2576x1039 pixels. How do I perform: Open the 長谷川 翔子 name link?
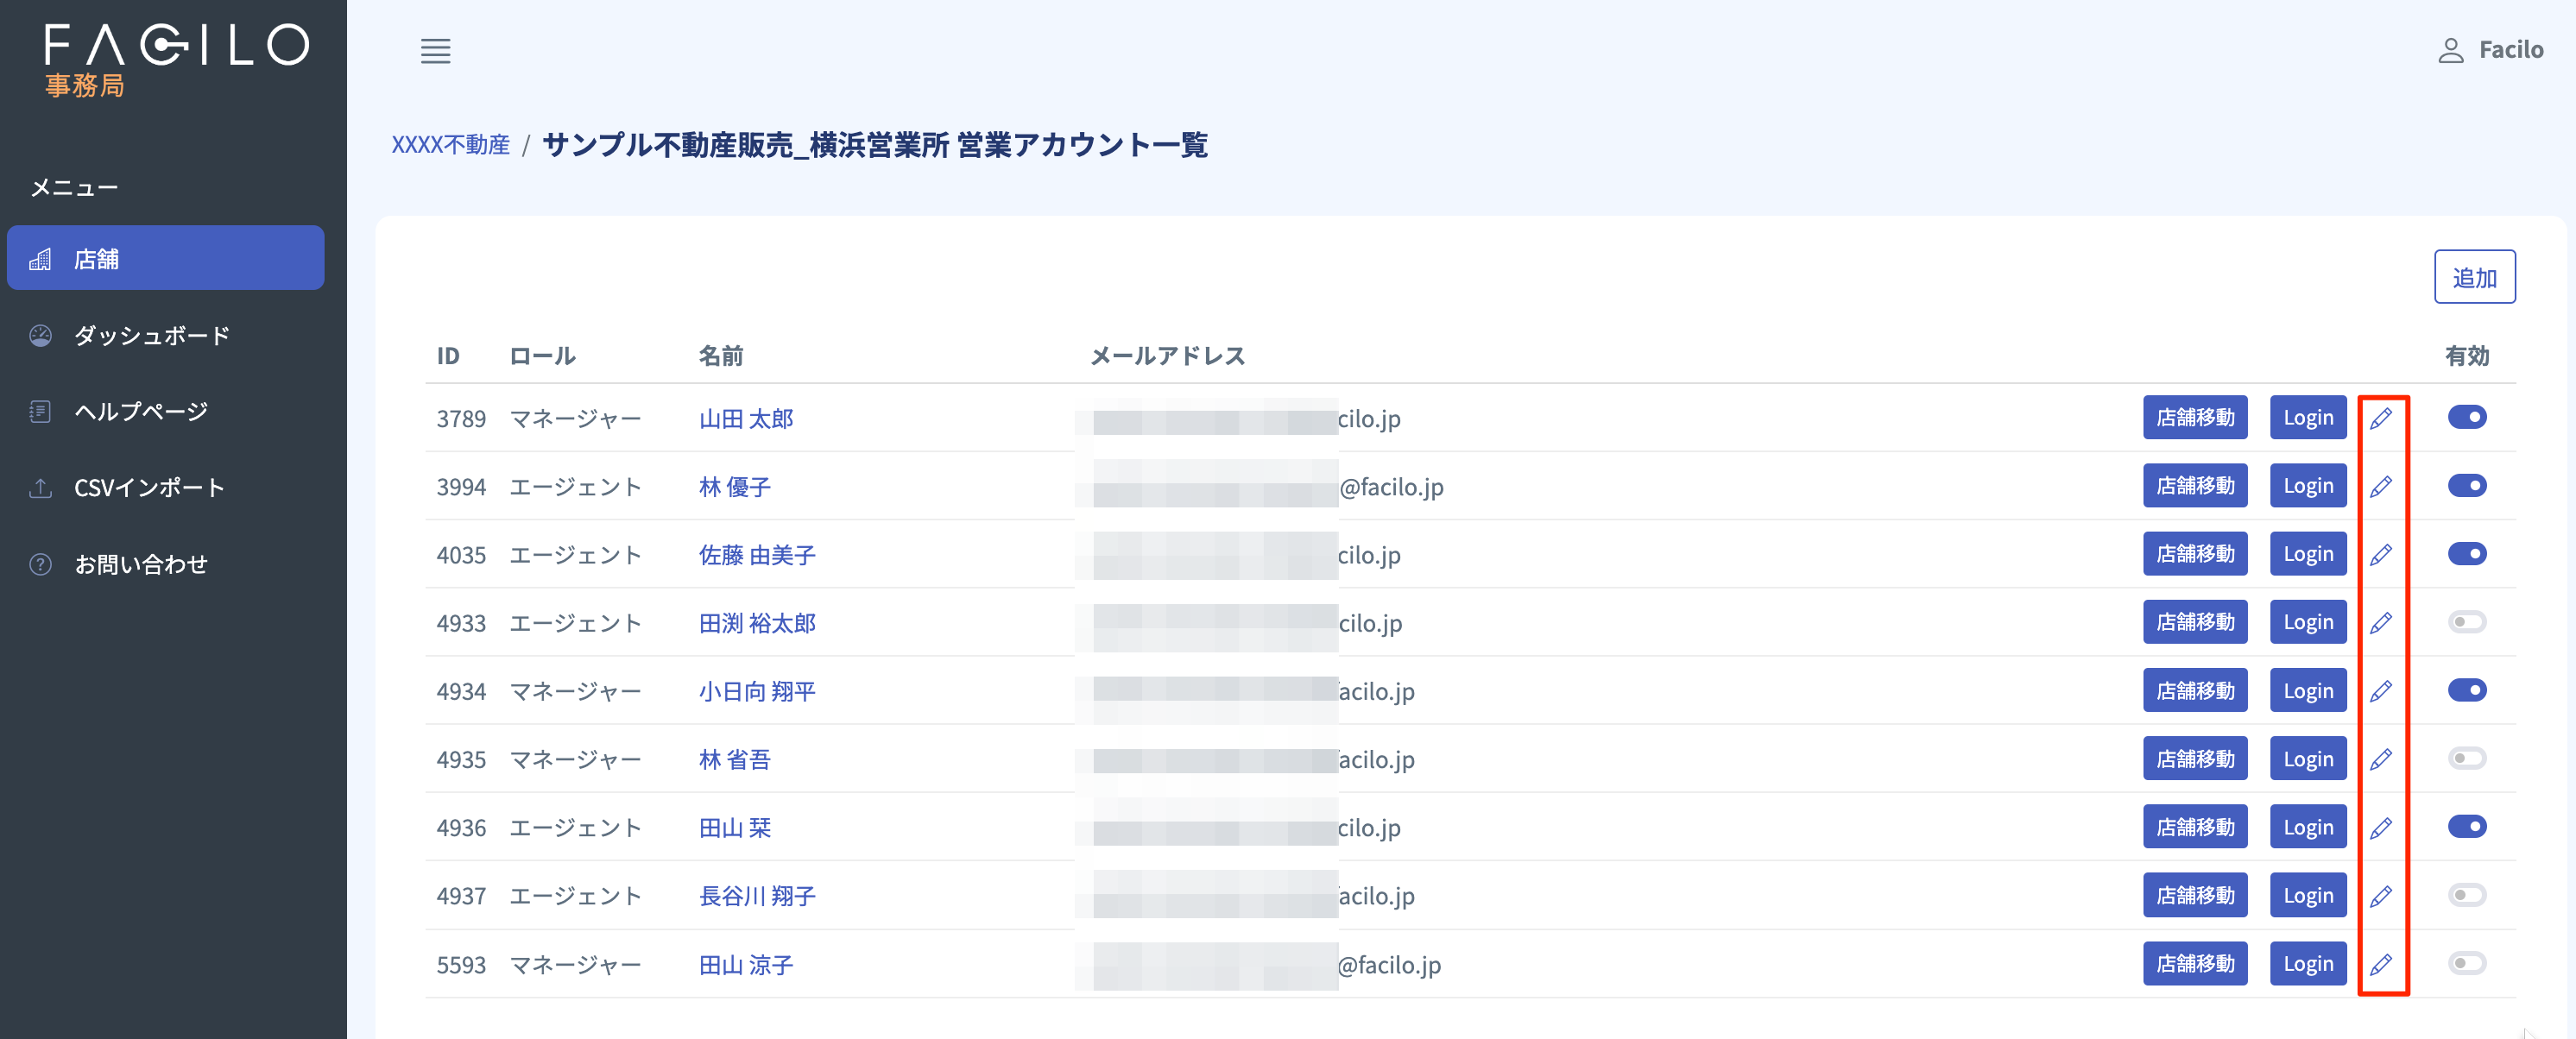(757, 896)
